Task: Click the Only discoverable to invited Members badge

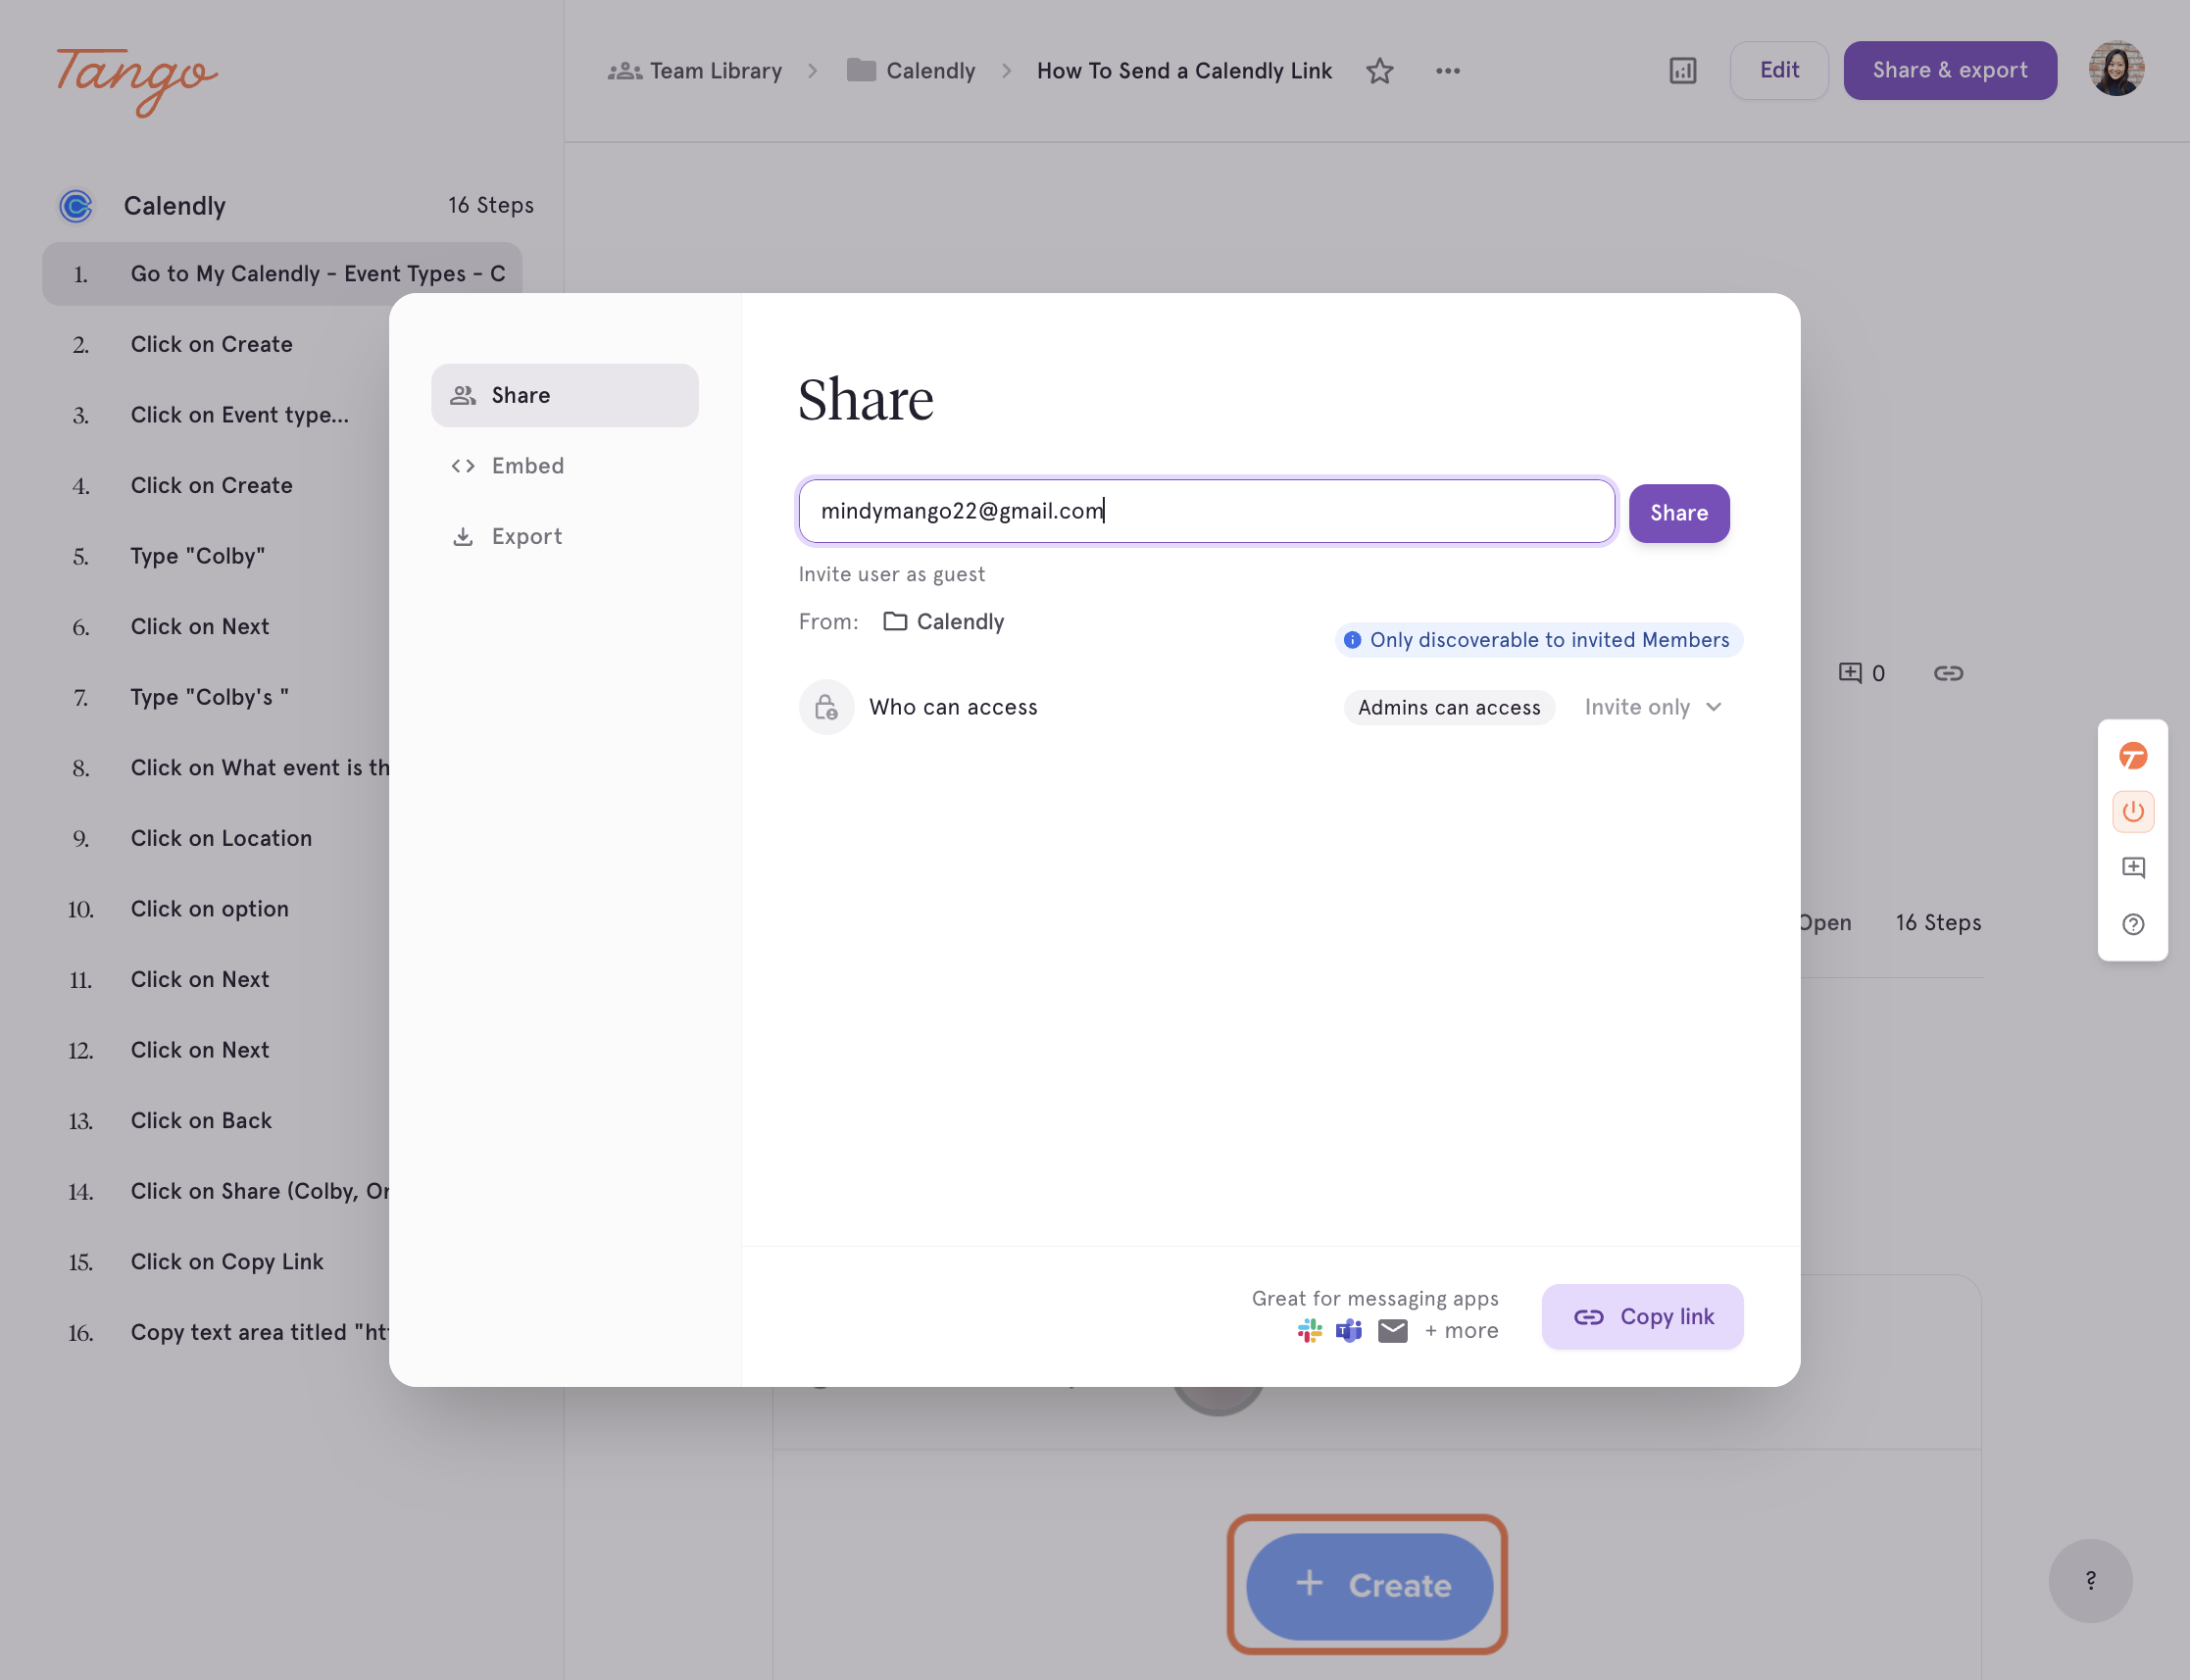Action: click(1538, 640)
